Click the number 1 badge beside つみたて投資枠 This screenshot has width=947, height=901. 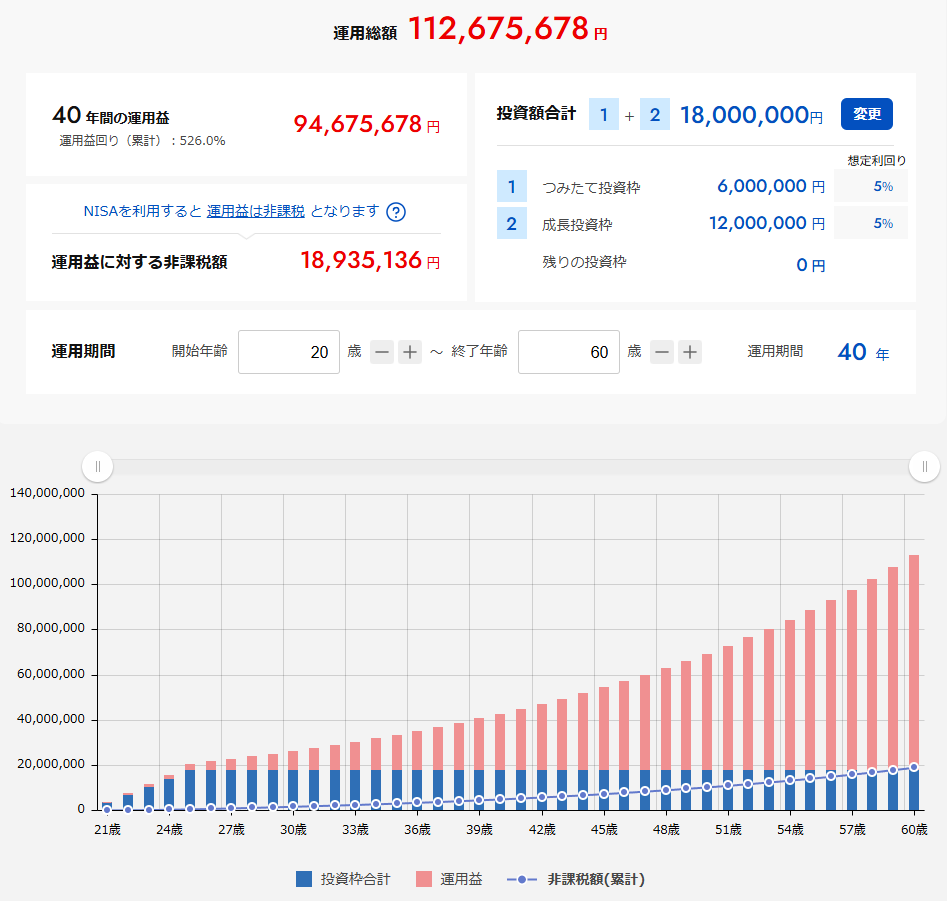[x=511, y=186]
